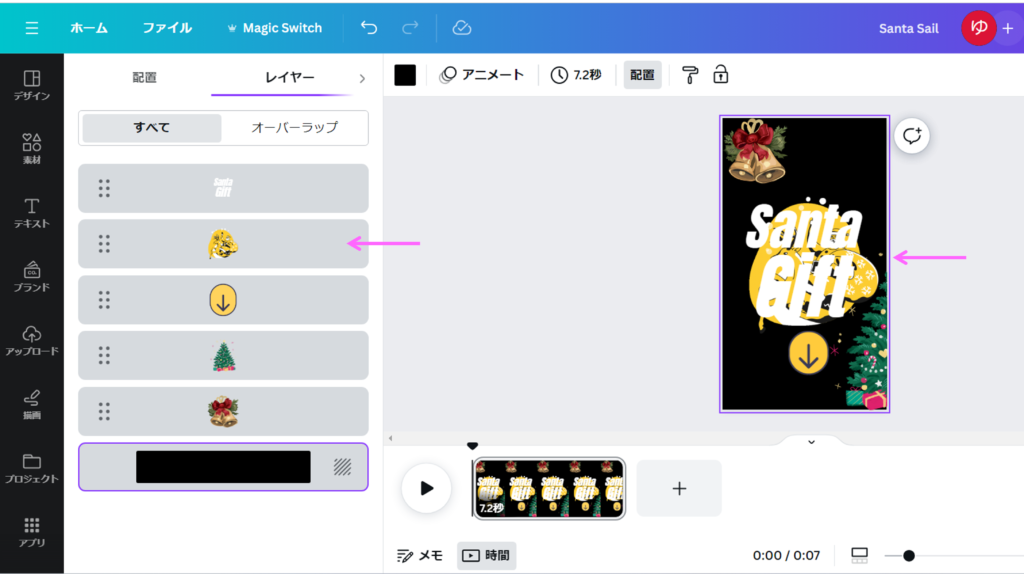1024x574 pixels.
Task: Click the cloud save status icon
Action: pyautogui.click(x=461, y=28)
